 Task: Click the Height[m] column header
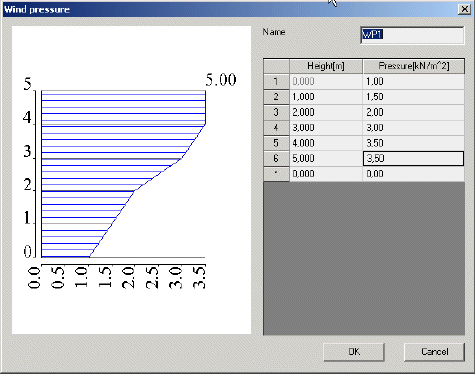tap(326, 66)
